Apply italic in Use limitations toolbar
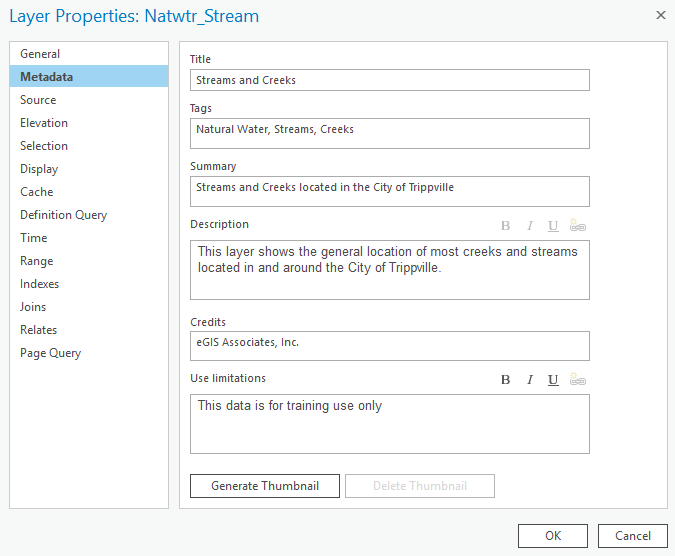Image resolution: width=675 pixels, height=556 pixels. point(530,380)
